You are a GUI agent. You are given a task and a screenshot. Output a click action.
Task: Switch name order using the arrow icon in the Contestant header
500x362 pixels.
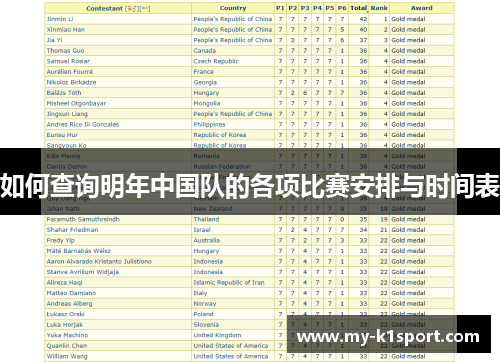pyautogui.click(x=145, y=9)
